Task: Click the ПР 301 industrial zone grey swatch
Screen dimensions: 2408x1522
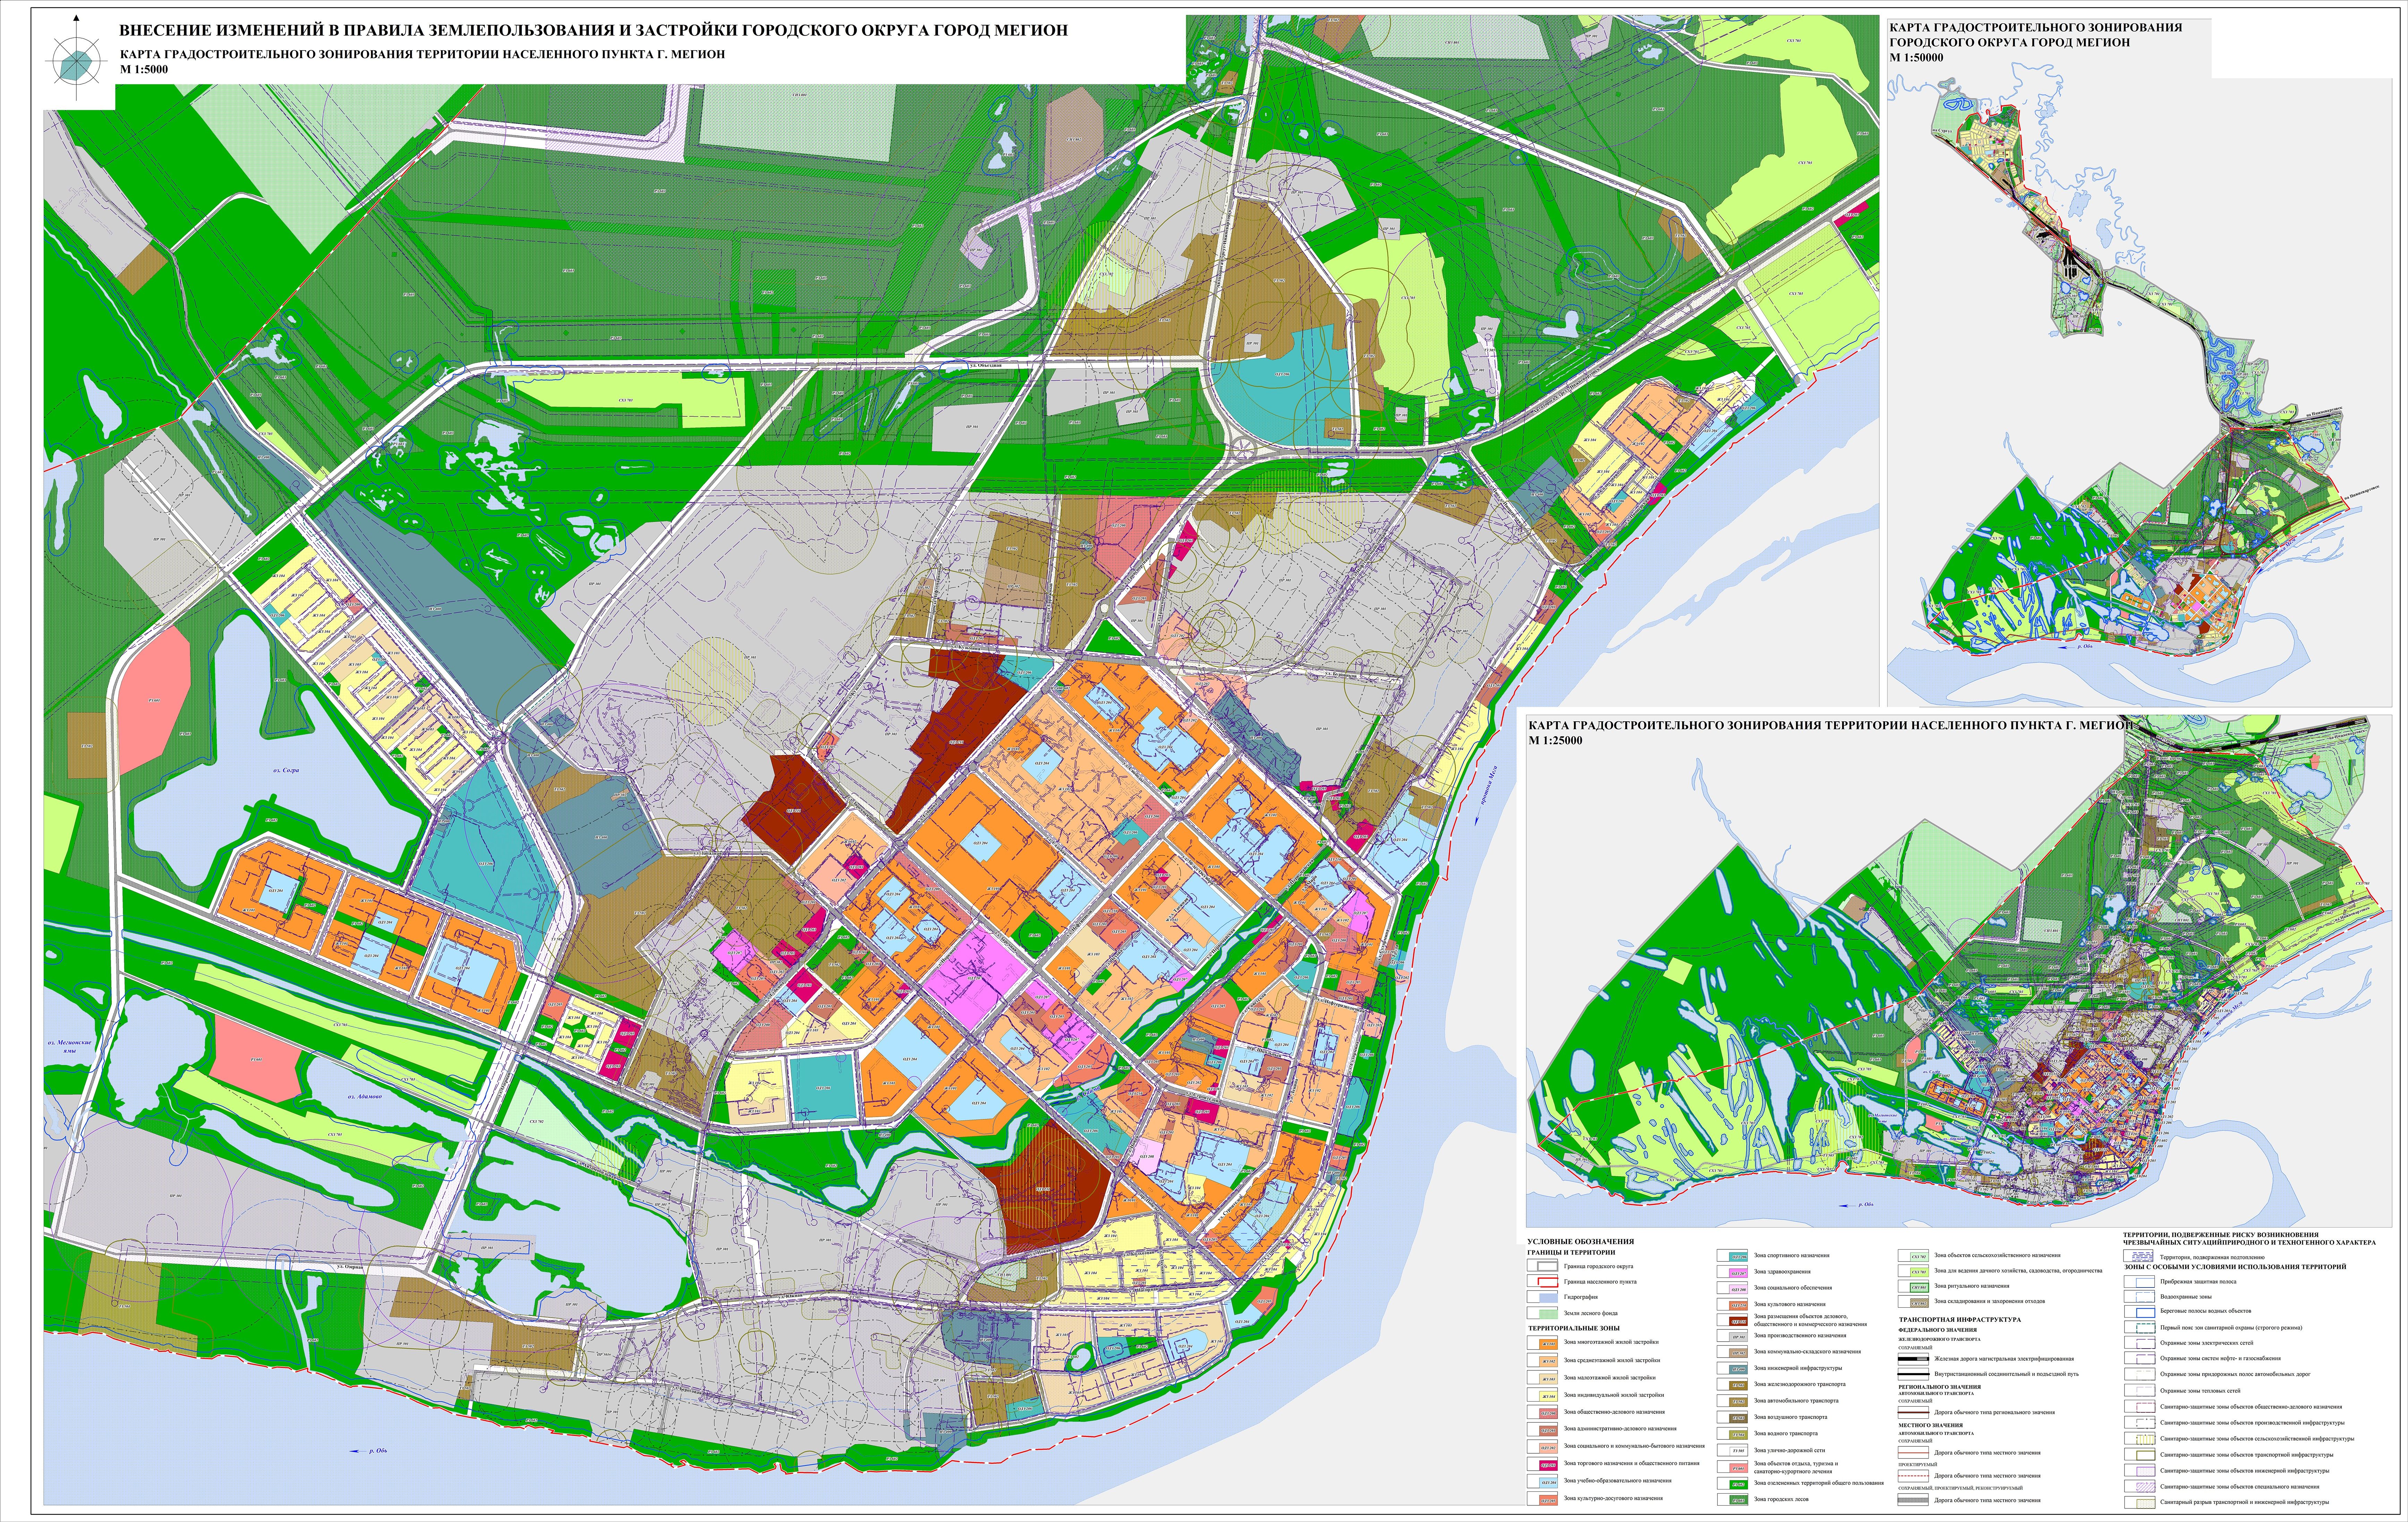Action: coord(1739,1337)
